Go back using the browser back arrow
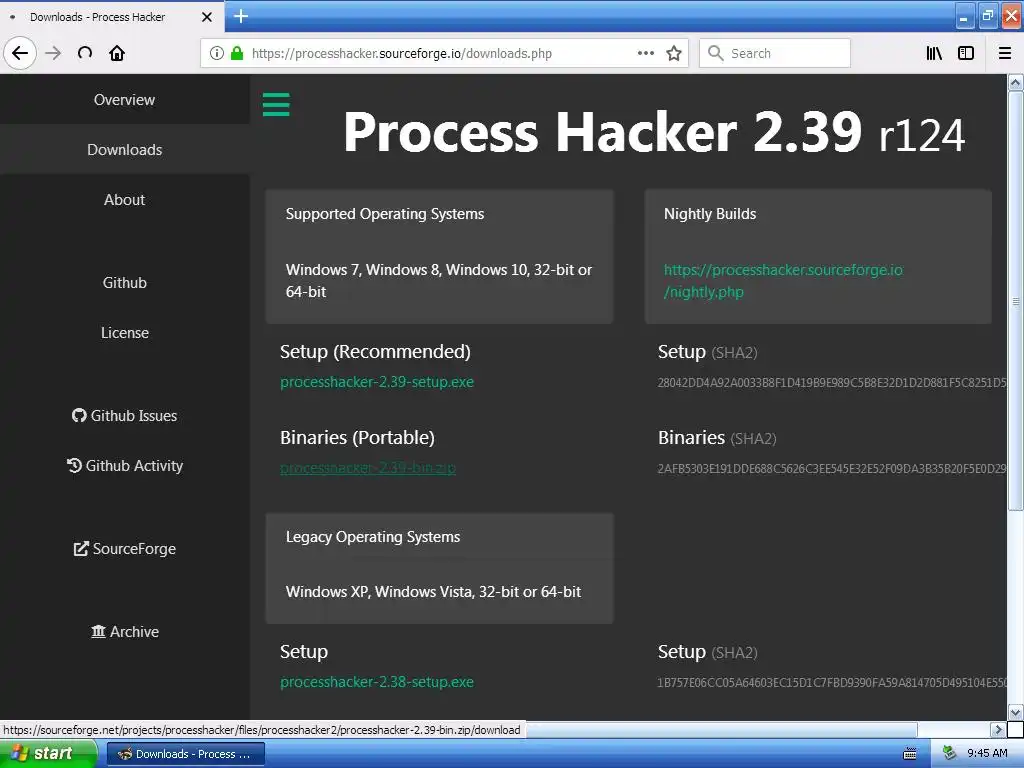This screenshot has width=1024, height=768. click(x=20, y=54)
